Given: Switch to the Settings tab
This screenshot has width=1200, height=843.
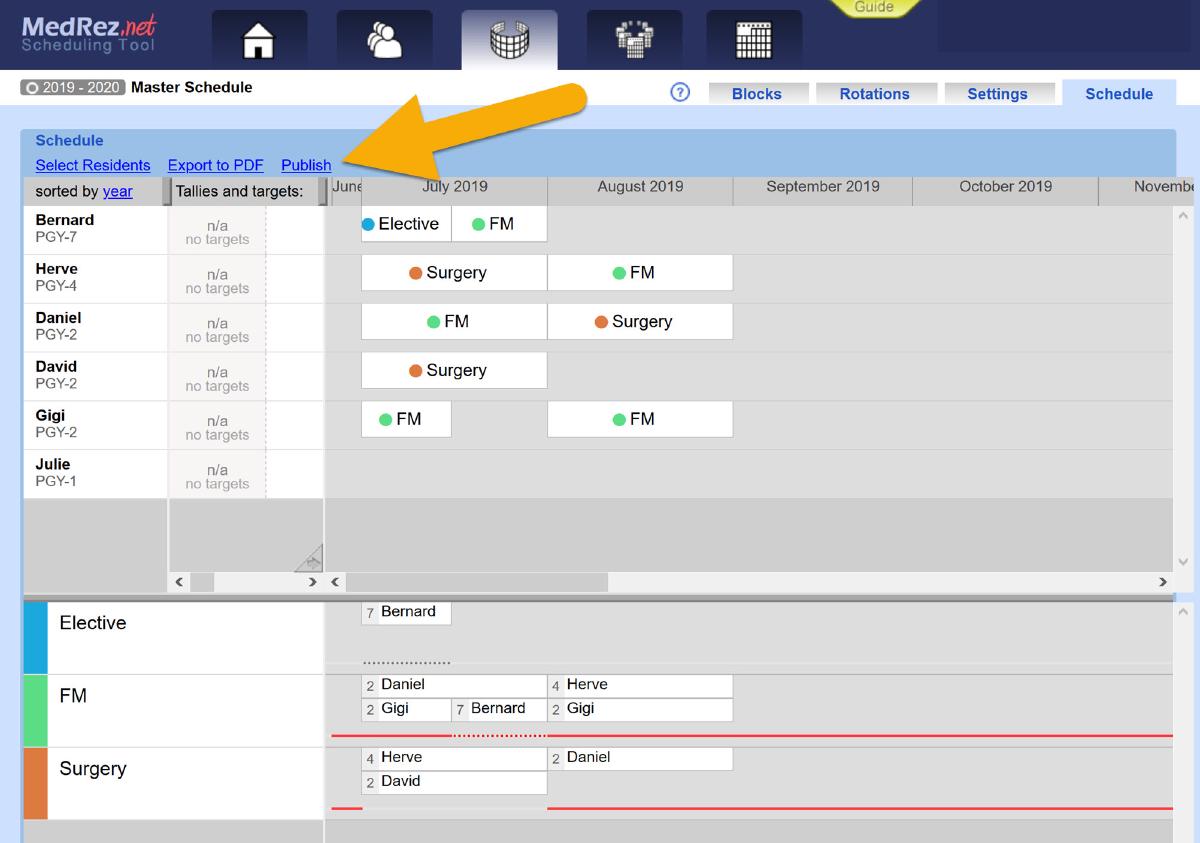Looking at the screenshot, I should pyautogui.click(x=999, y=93).
